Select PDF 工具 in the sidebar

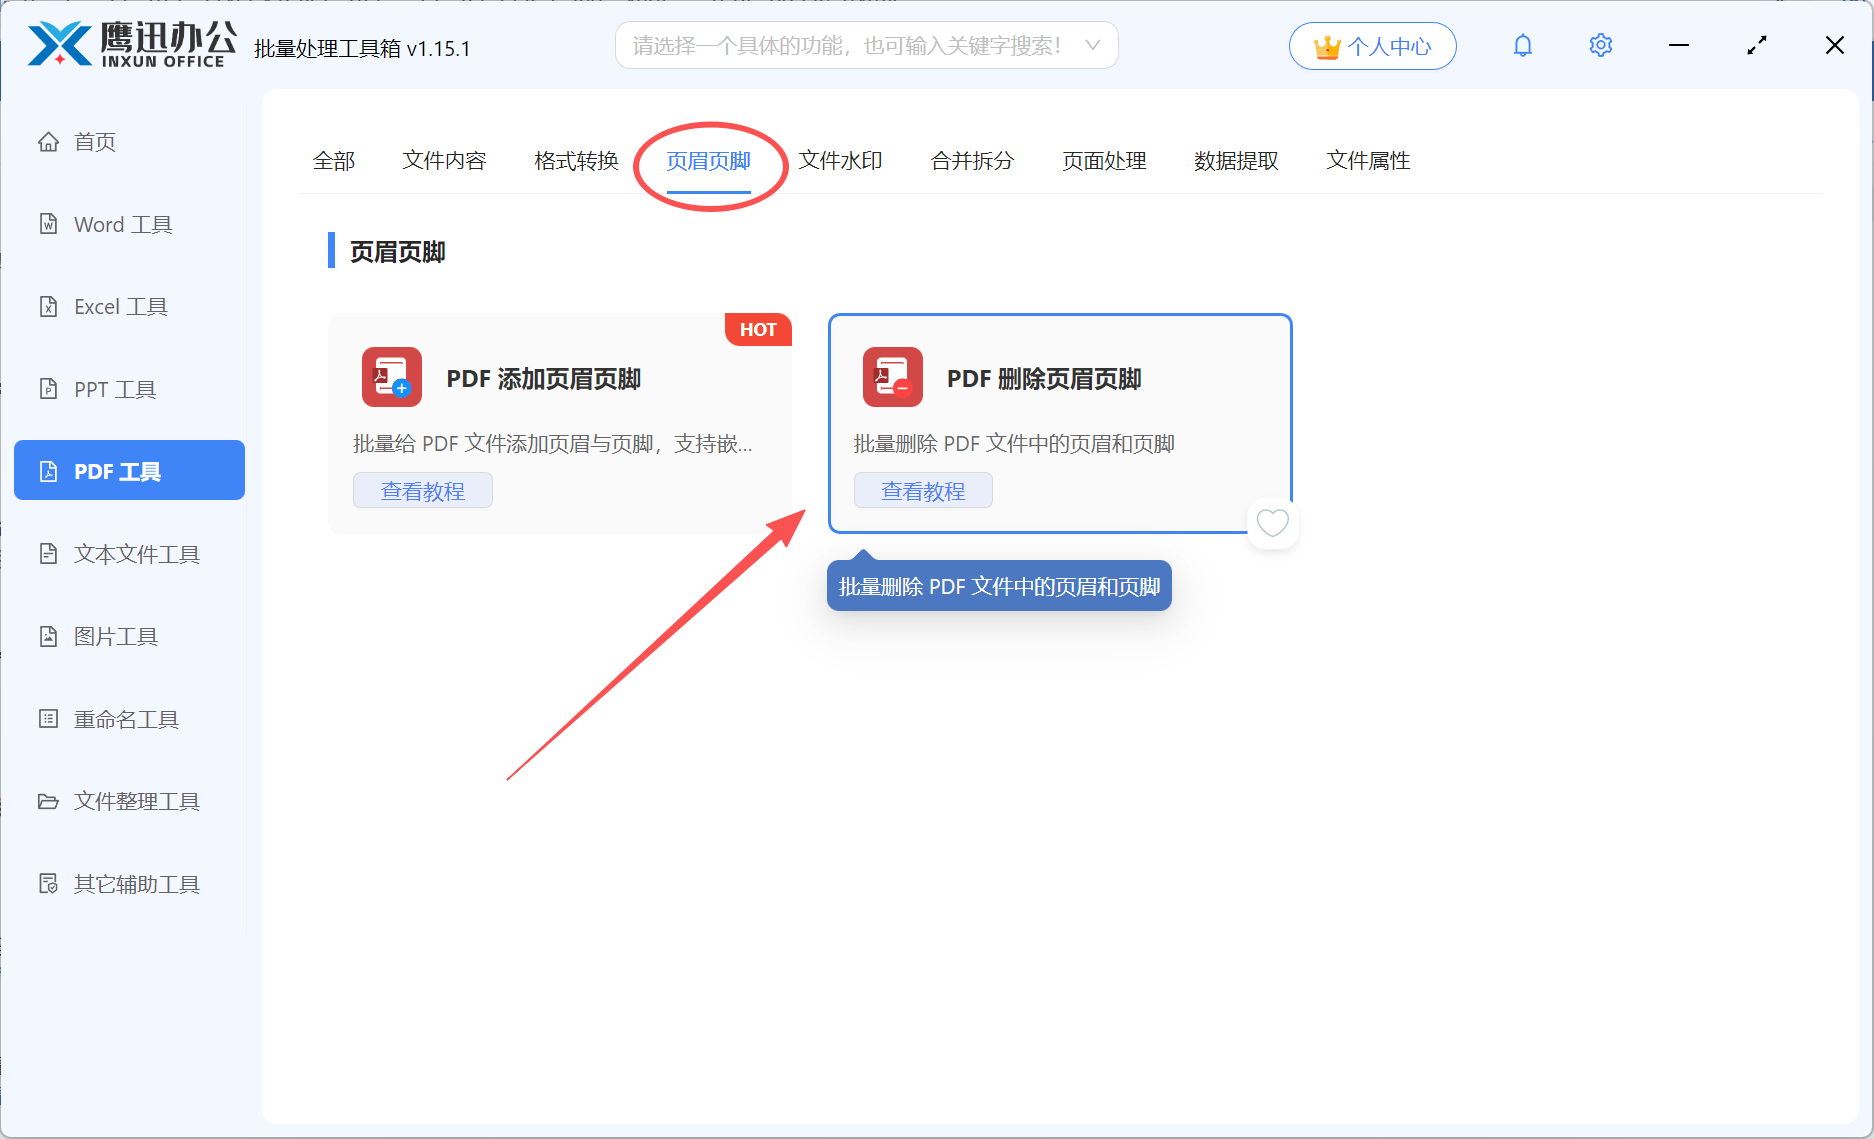129,470
